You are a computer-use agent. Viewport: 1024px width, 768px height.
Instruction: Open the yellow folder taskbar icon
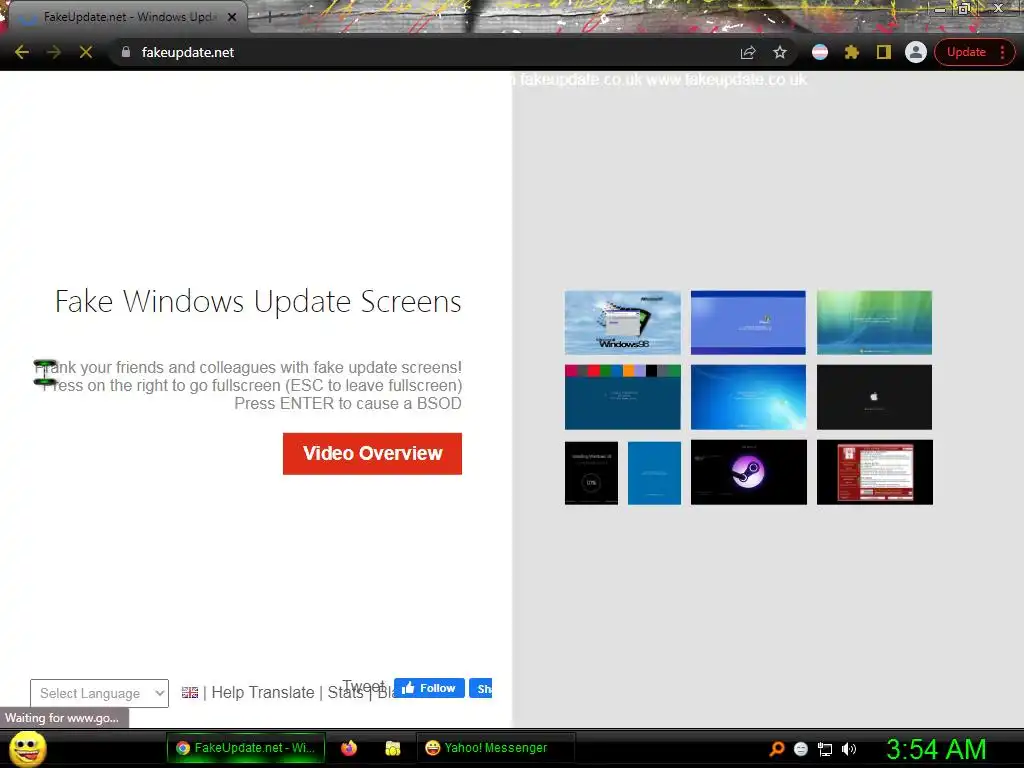(x=392, y=748)
